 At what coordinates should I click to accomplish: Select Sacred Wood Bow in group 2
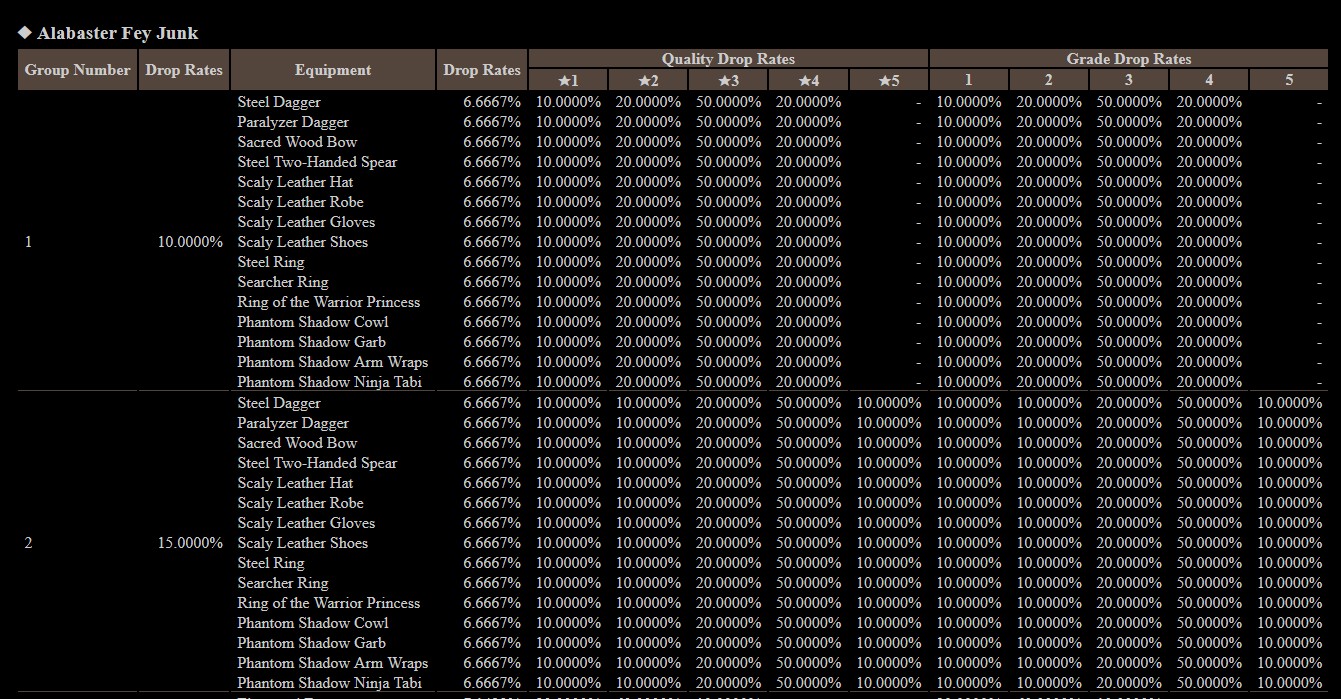point(297,443)
